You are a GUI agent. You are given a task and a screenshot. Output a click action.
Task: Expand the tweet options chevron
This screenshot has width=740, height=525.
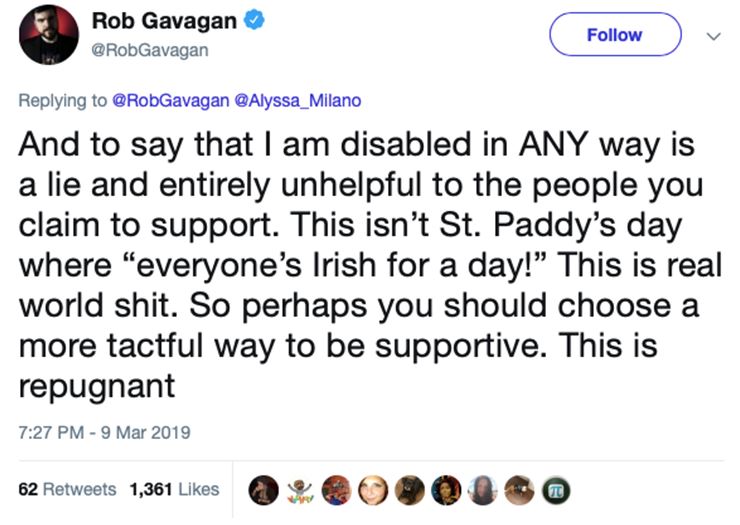coord(713,35)
